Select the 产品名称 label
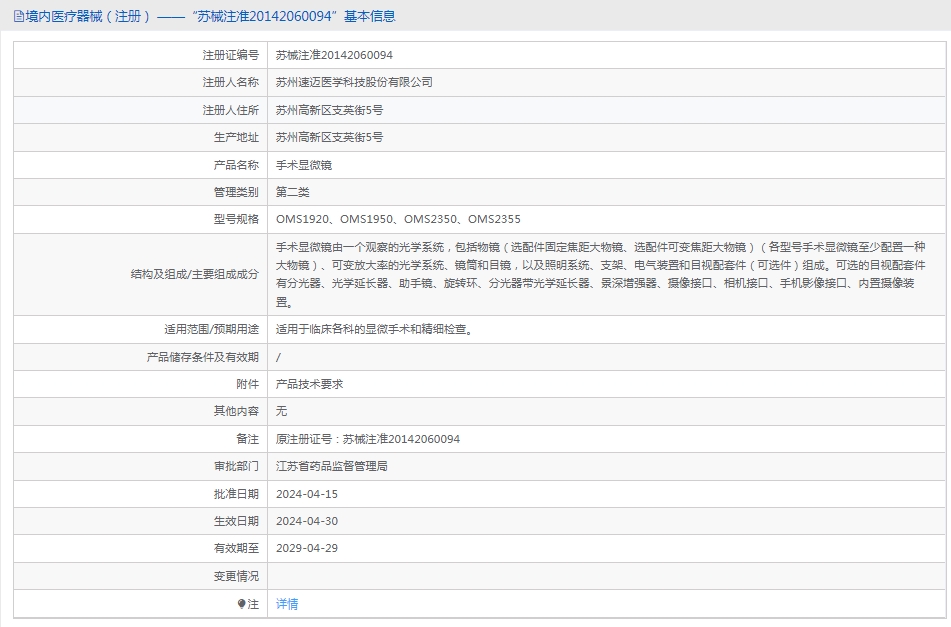 (236, 165)
